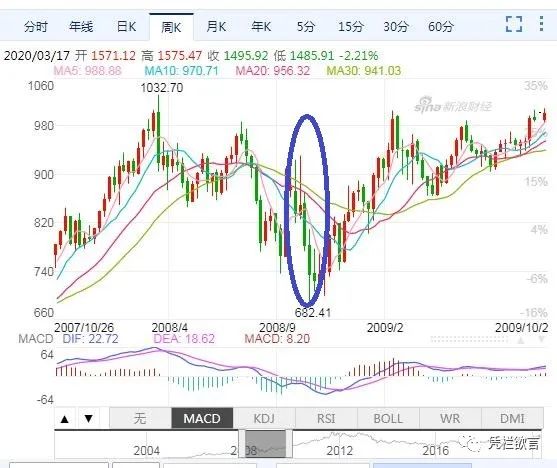
Task: Click the 2016 label on overview timeline
Action: 436,451
